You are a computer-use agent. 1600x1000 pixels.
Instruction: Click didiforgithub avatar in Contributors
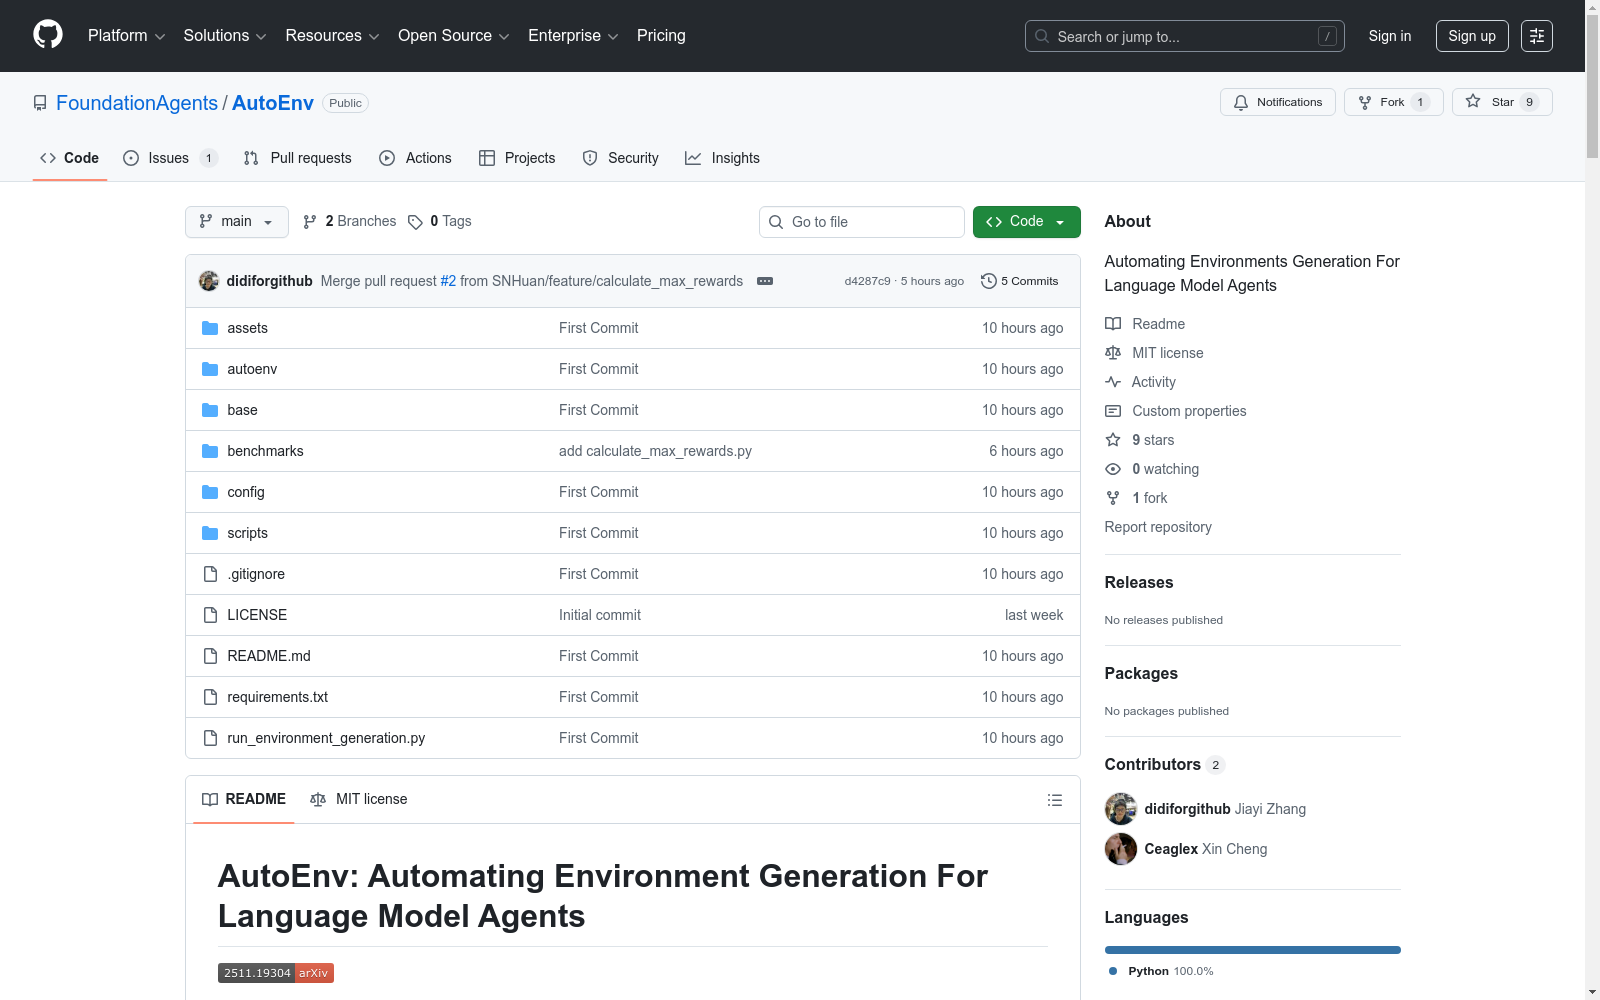coord(1121,809)
